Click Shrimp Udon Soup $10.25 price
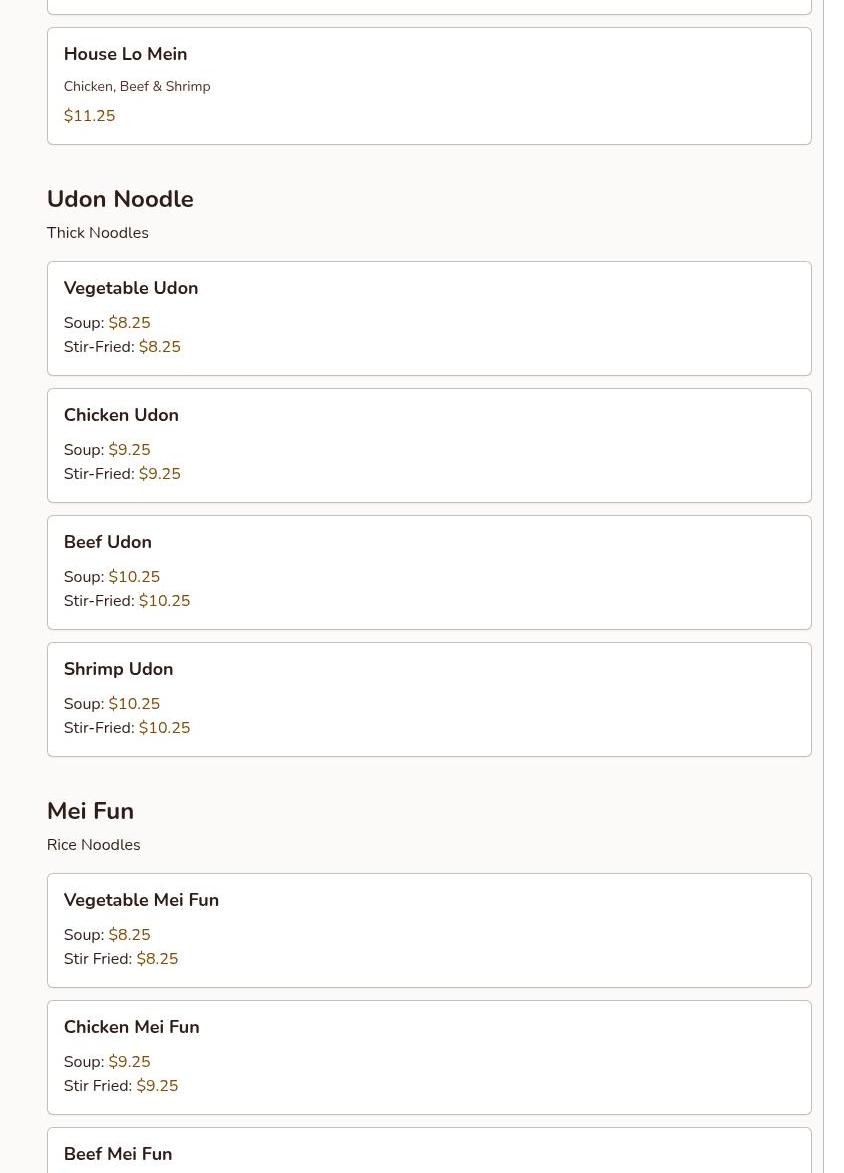Screen dimensions: 844x1173 (x=134, y=704)
